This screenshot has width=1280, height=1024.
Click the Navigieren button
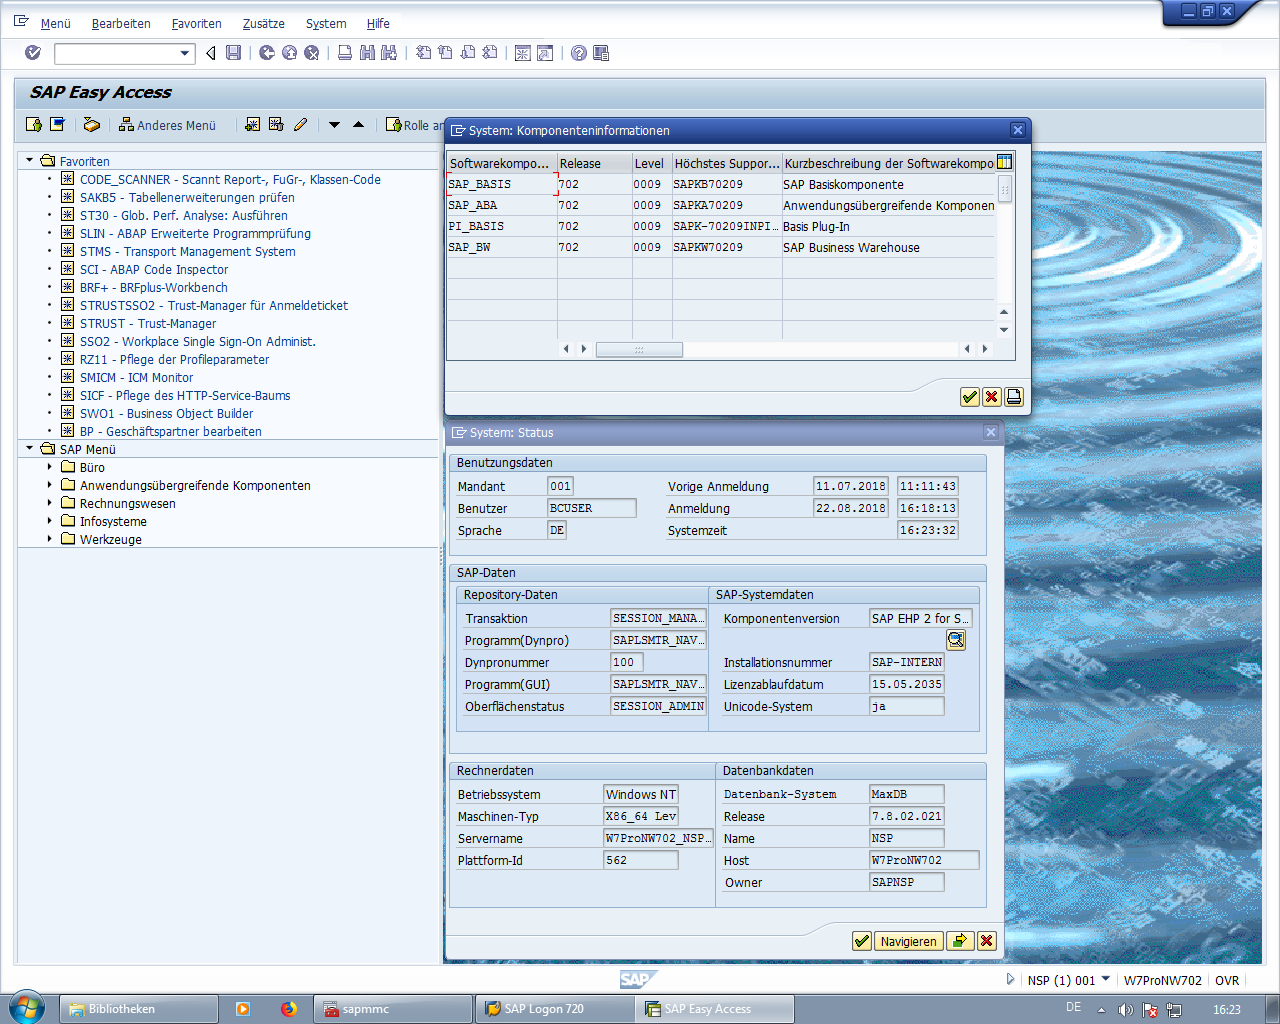pos(908,941)
